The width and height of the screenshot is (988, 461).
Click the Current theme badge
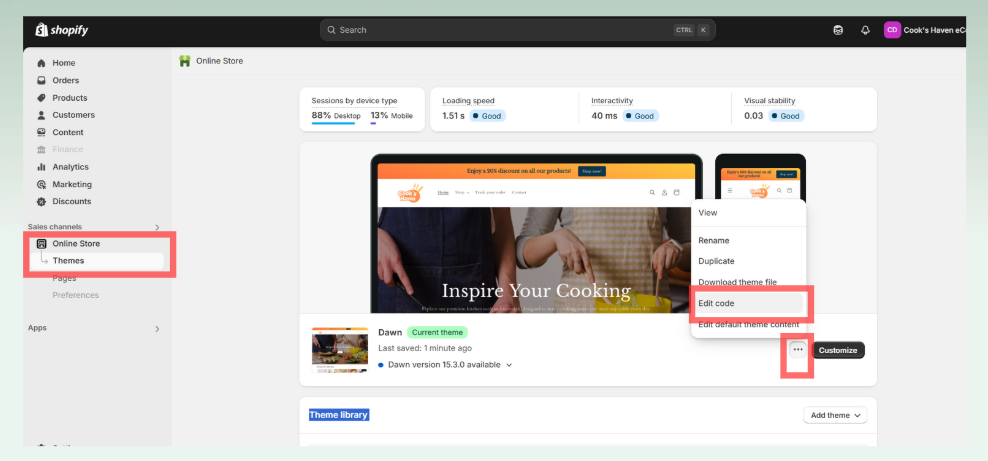437,333
